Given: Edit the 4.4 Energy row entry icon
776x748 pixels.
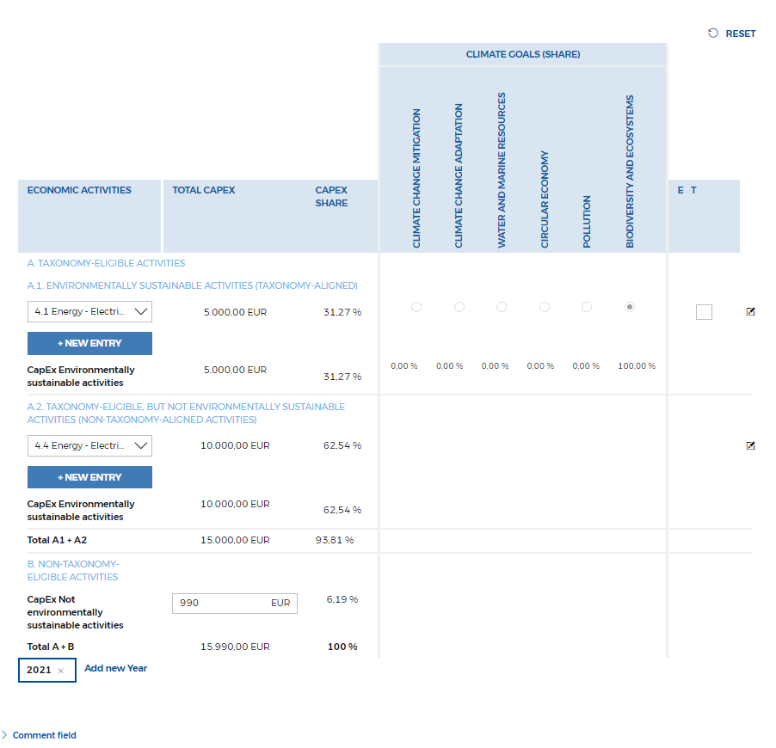Looking at the screenshot, I should pyautogui.click(x=750, y=446).
